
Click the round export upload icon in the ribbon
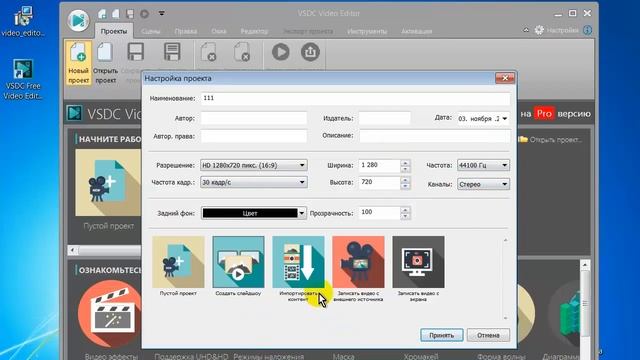(310, 52)
